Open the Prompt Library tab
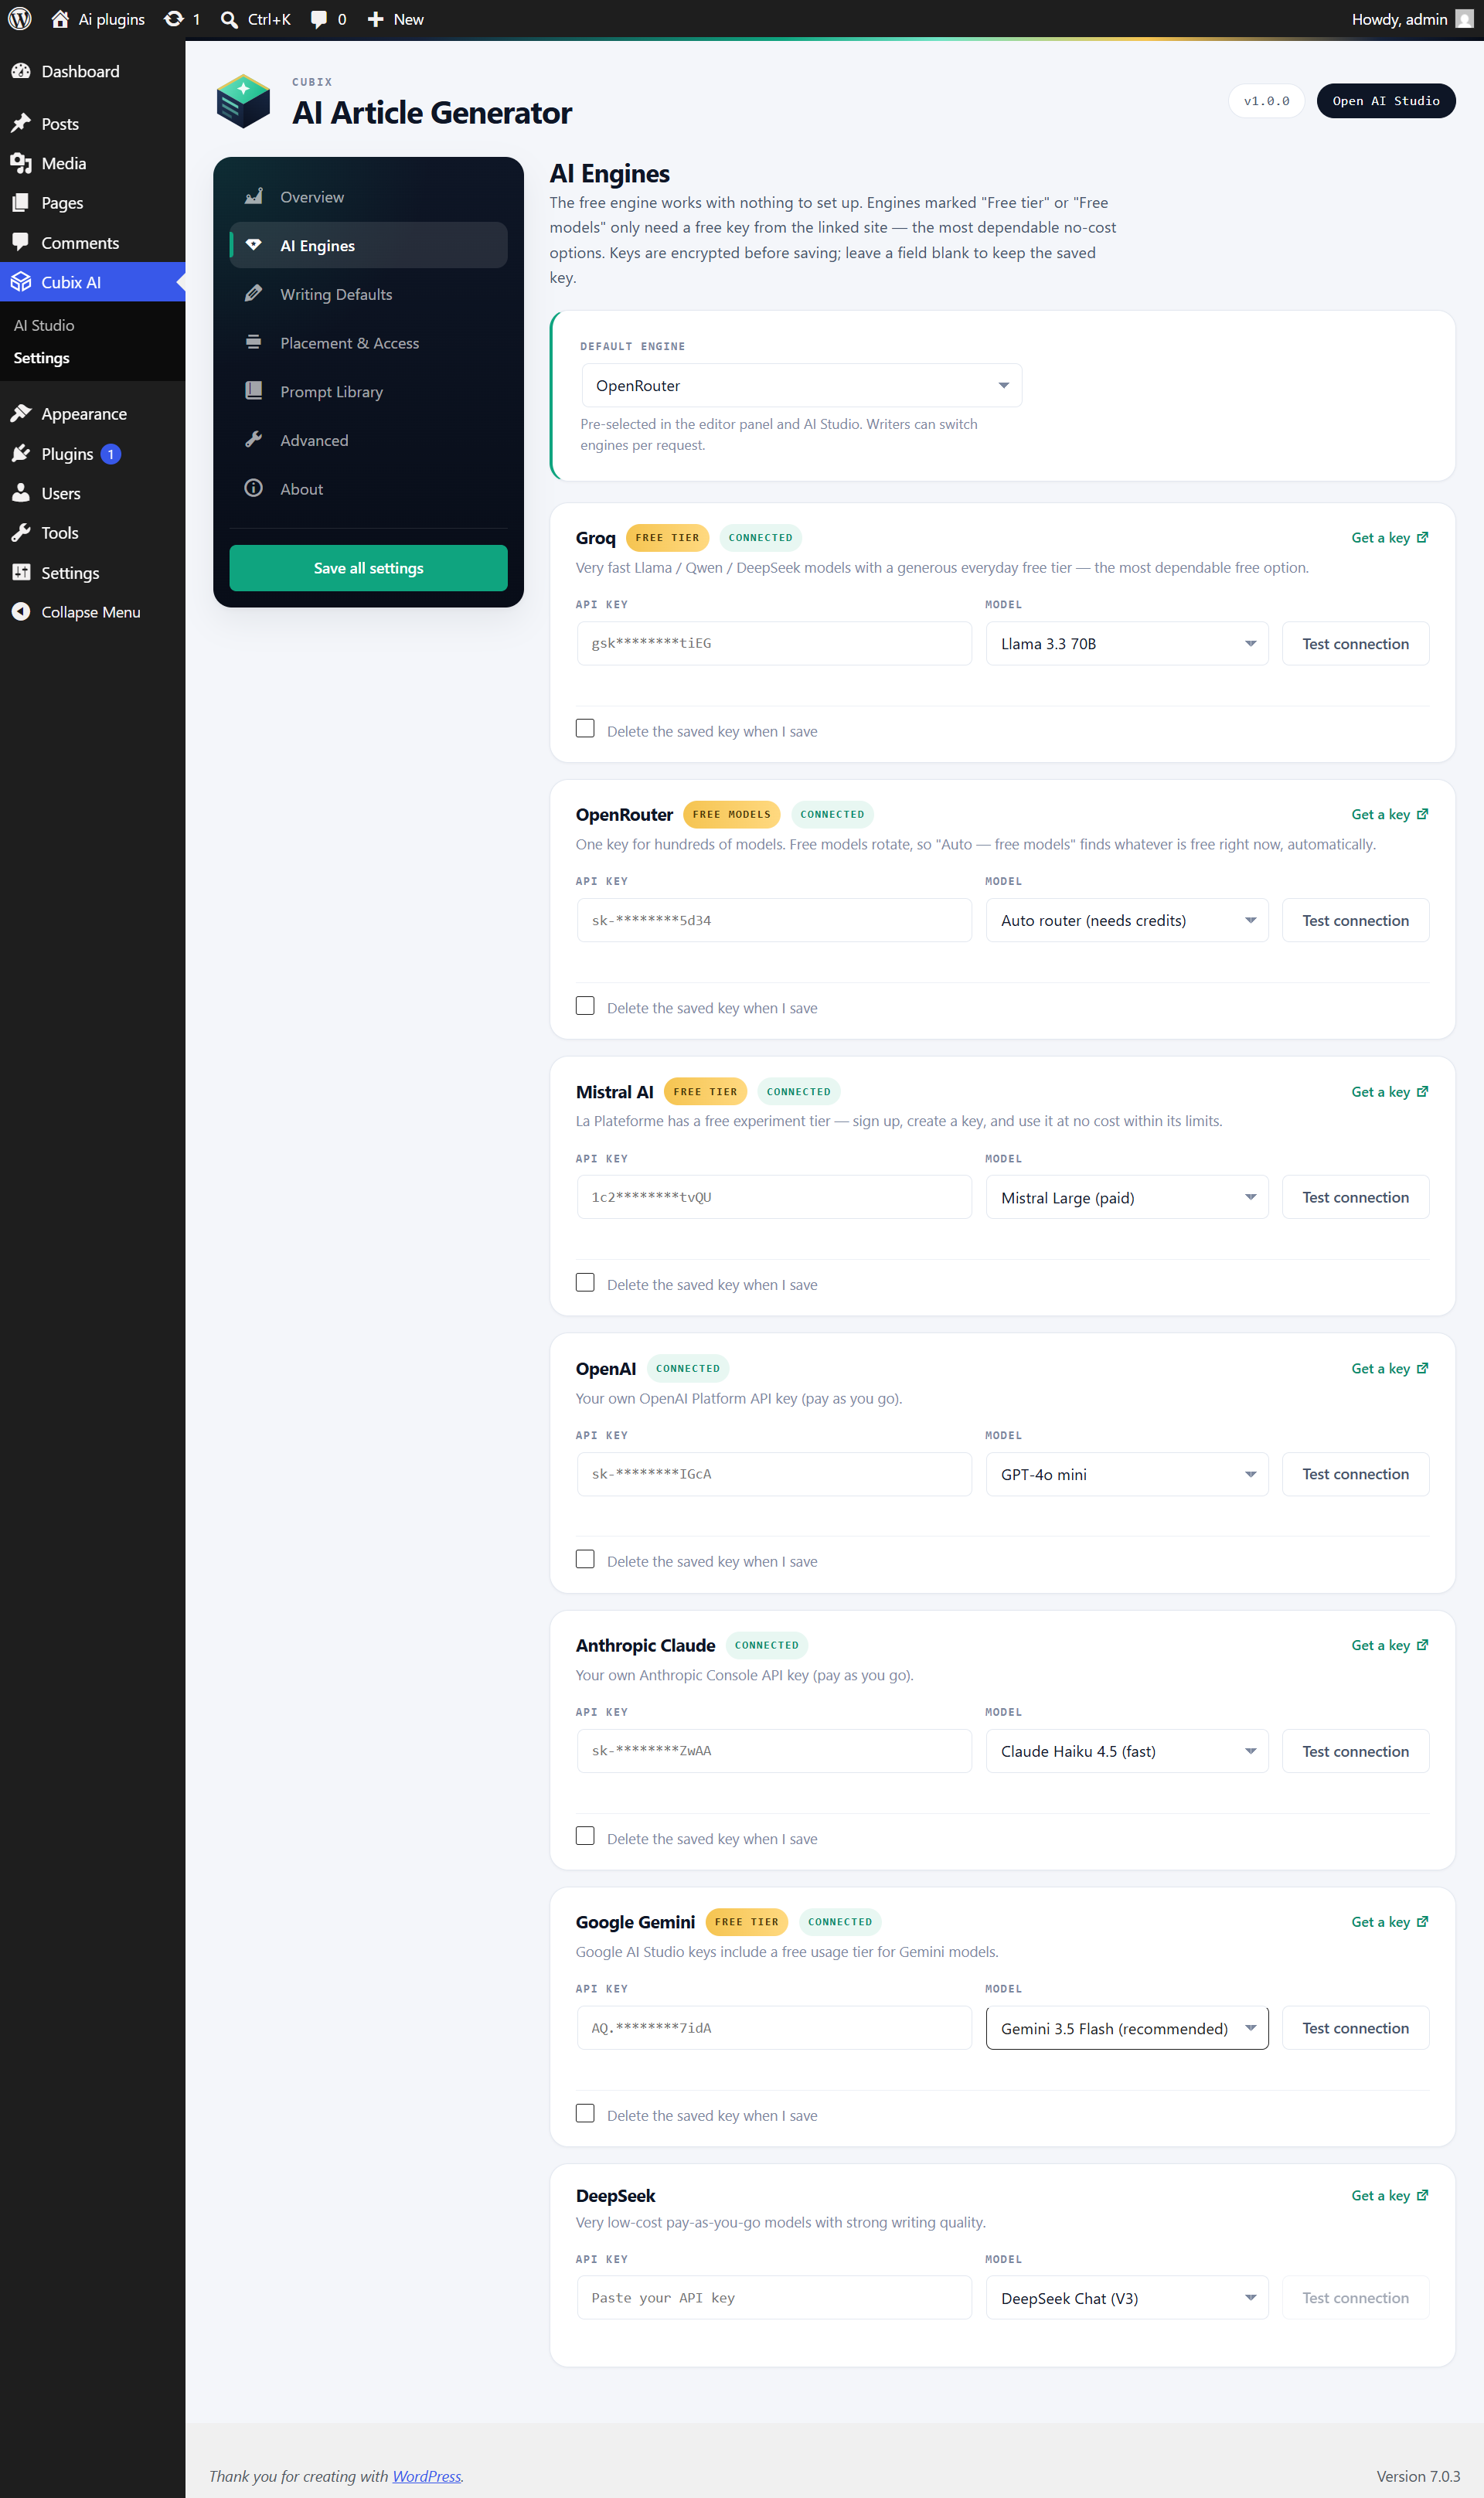This screenshot has height=2498, width=1484. pyautogui.click(x=368, y=391)
